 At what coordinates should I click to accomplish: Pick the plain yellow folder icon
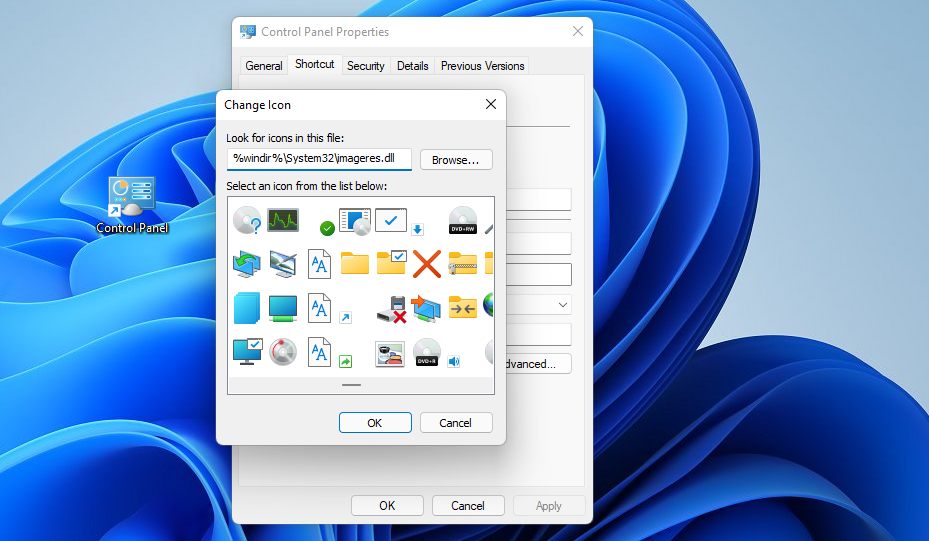tap(355, 263)
